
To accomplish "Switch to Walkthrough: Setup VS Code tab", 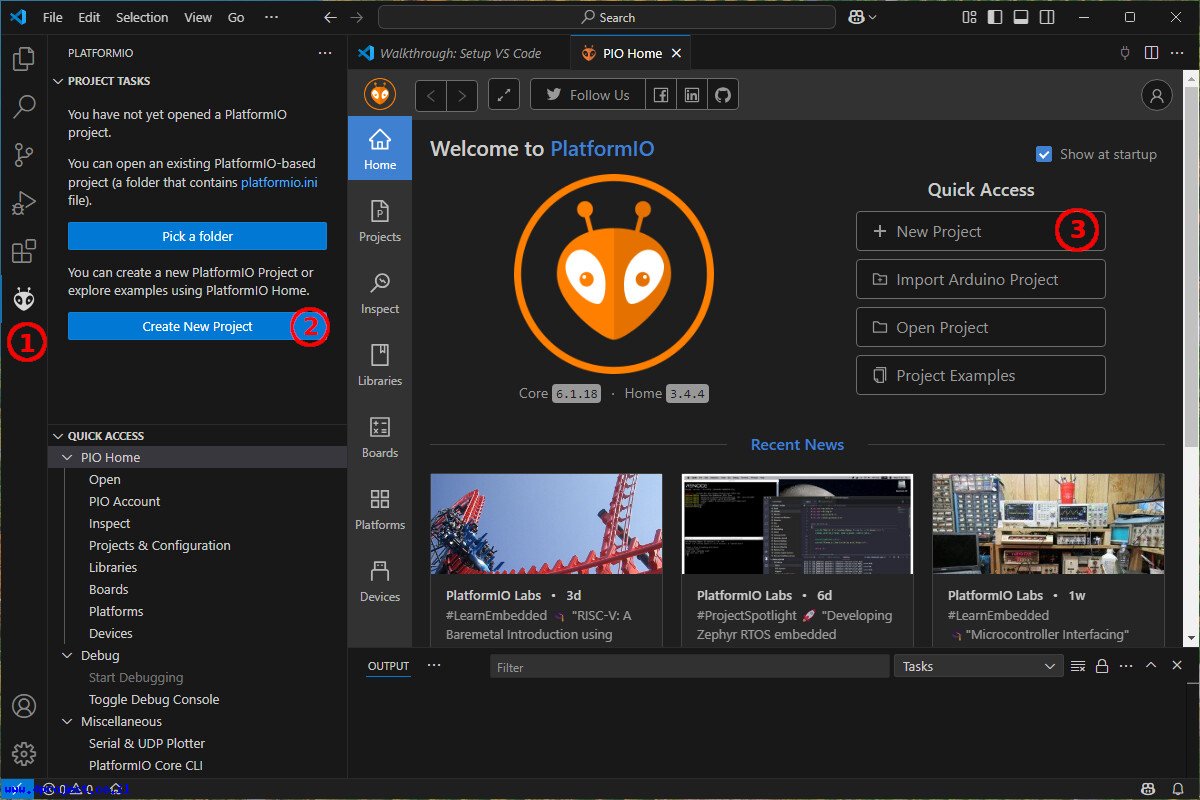I will pyautogui.click(x=459, y=53).
